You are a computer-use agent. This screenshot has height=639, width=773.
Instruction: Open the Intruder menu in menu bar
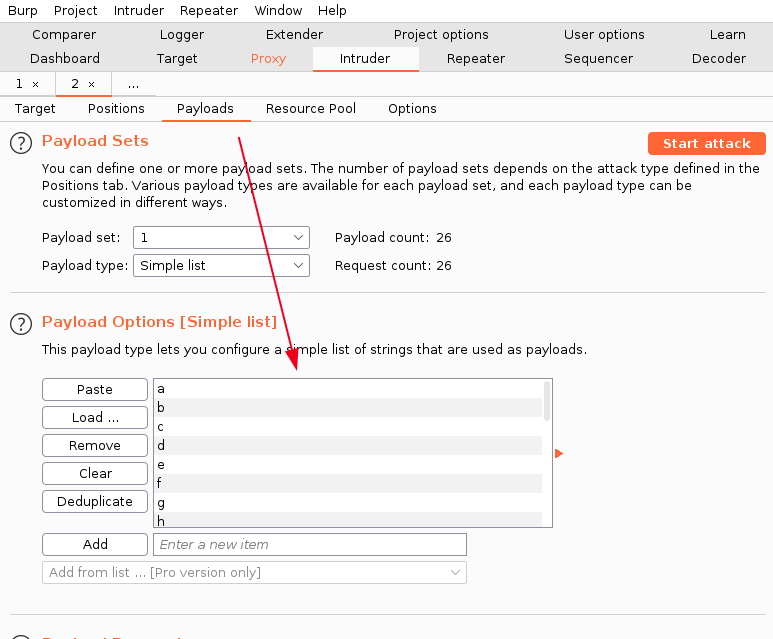[138, 10]
